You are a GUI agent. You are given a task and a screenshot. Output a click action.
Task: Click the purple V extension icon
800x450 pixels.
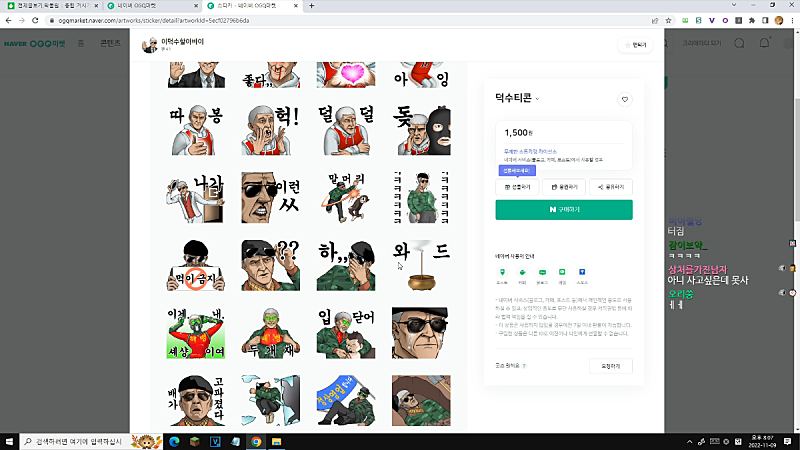point(711,20)
